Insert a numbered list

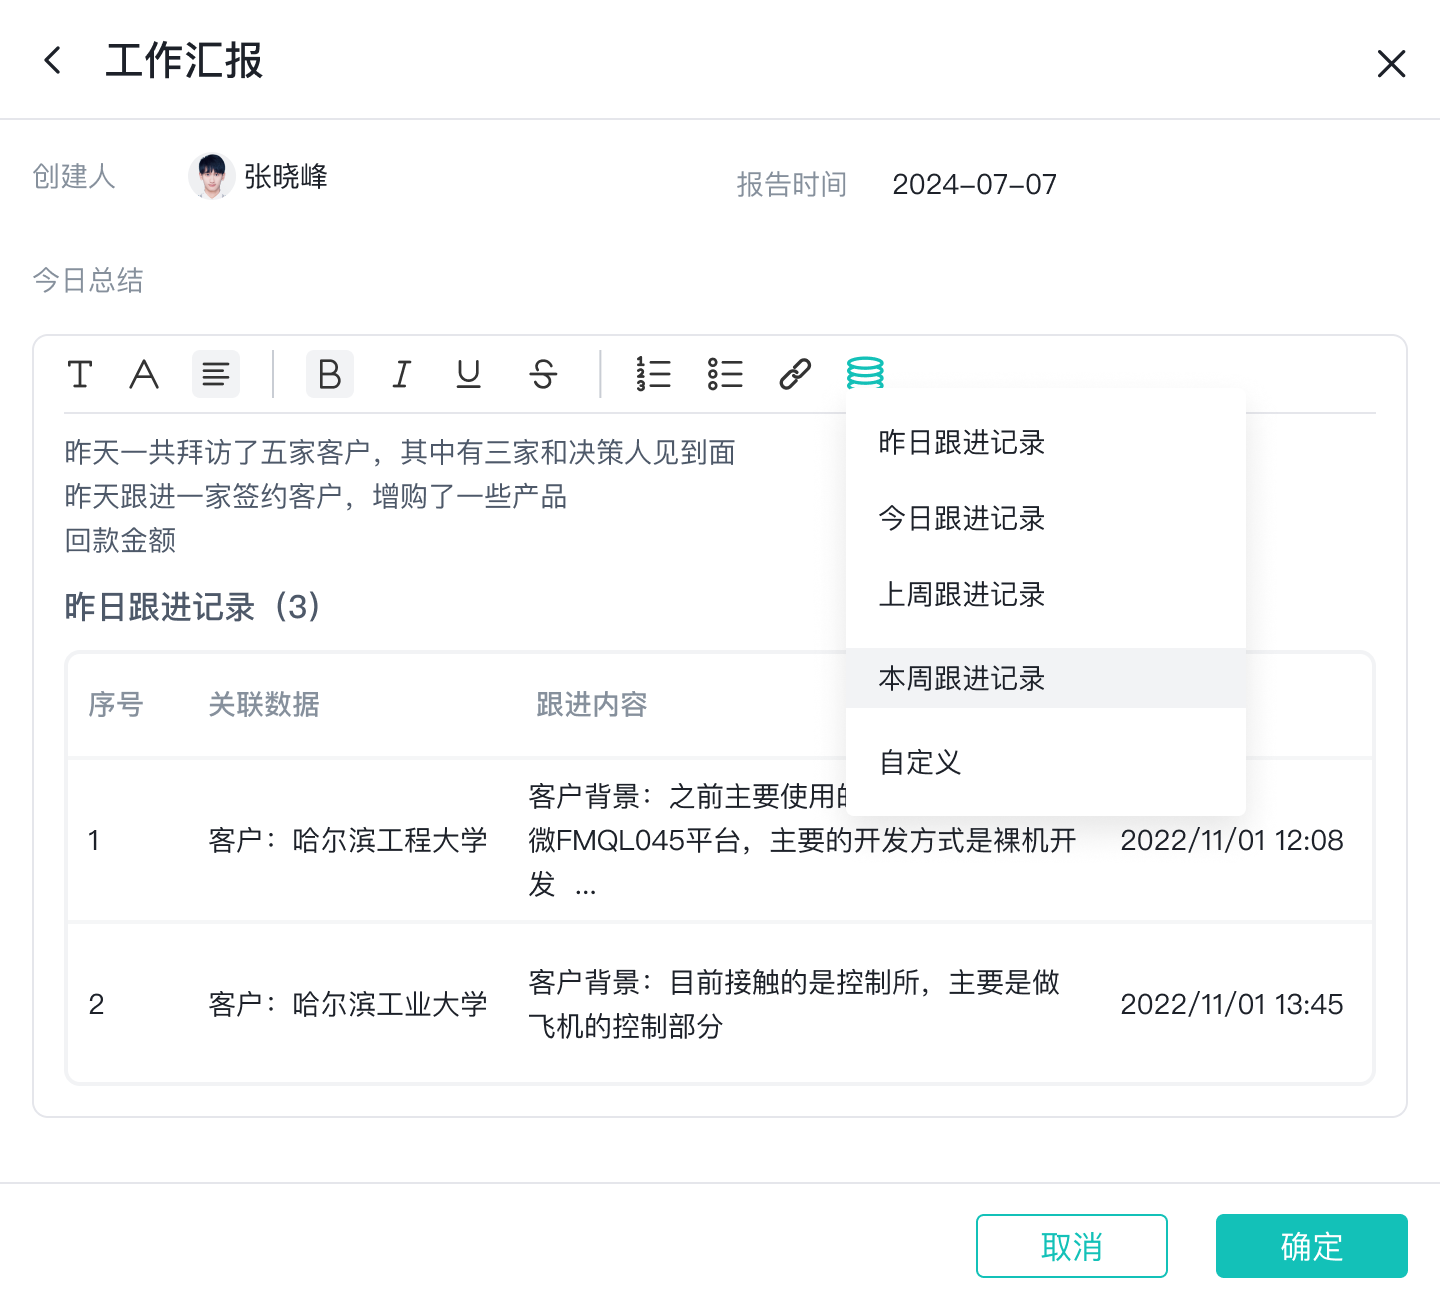click(654, 375)
